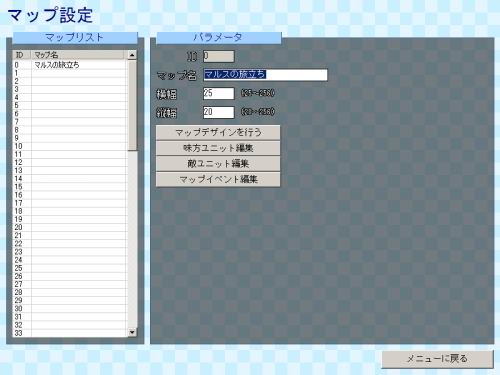Select map list row with ID 23
500x375 pixels.
point(70,252)
